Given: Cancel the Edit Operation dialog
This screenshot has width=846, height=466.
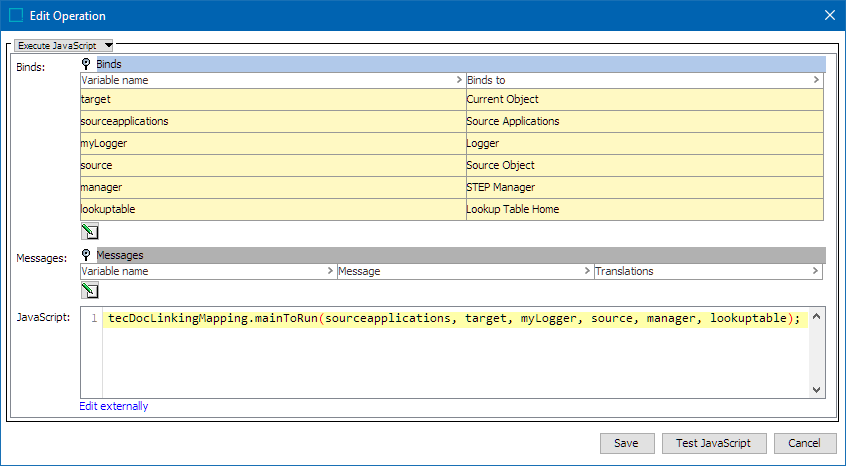Looking at the screenshot, I should tap(804, 443).
